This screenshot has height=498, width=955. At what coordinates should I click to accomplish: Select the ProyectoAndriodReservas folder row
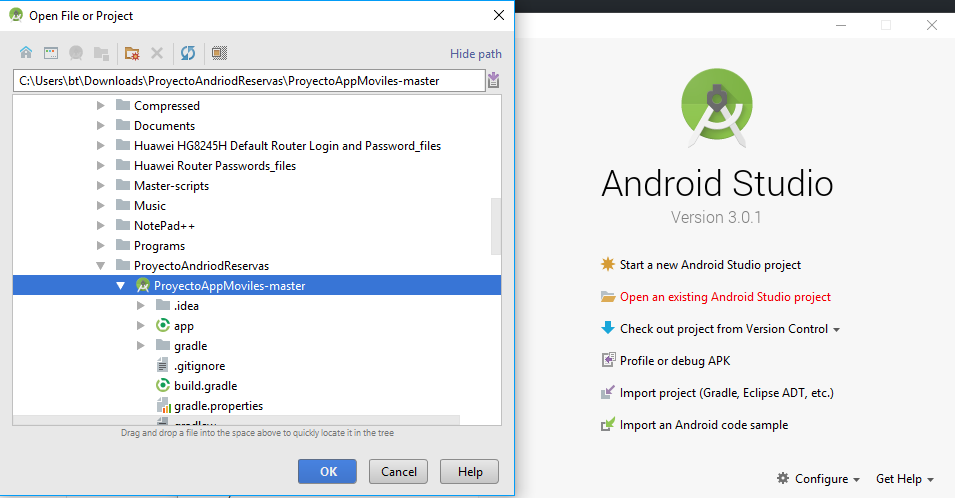point(257,265)
